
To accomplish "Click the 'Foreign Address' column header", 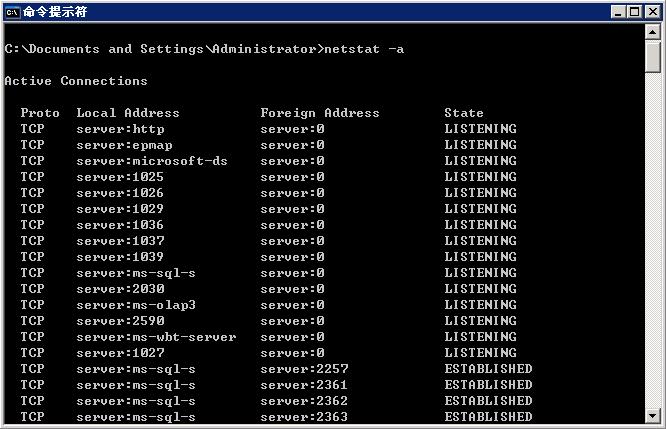I will (320, 113).
